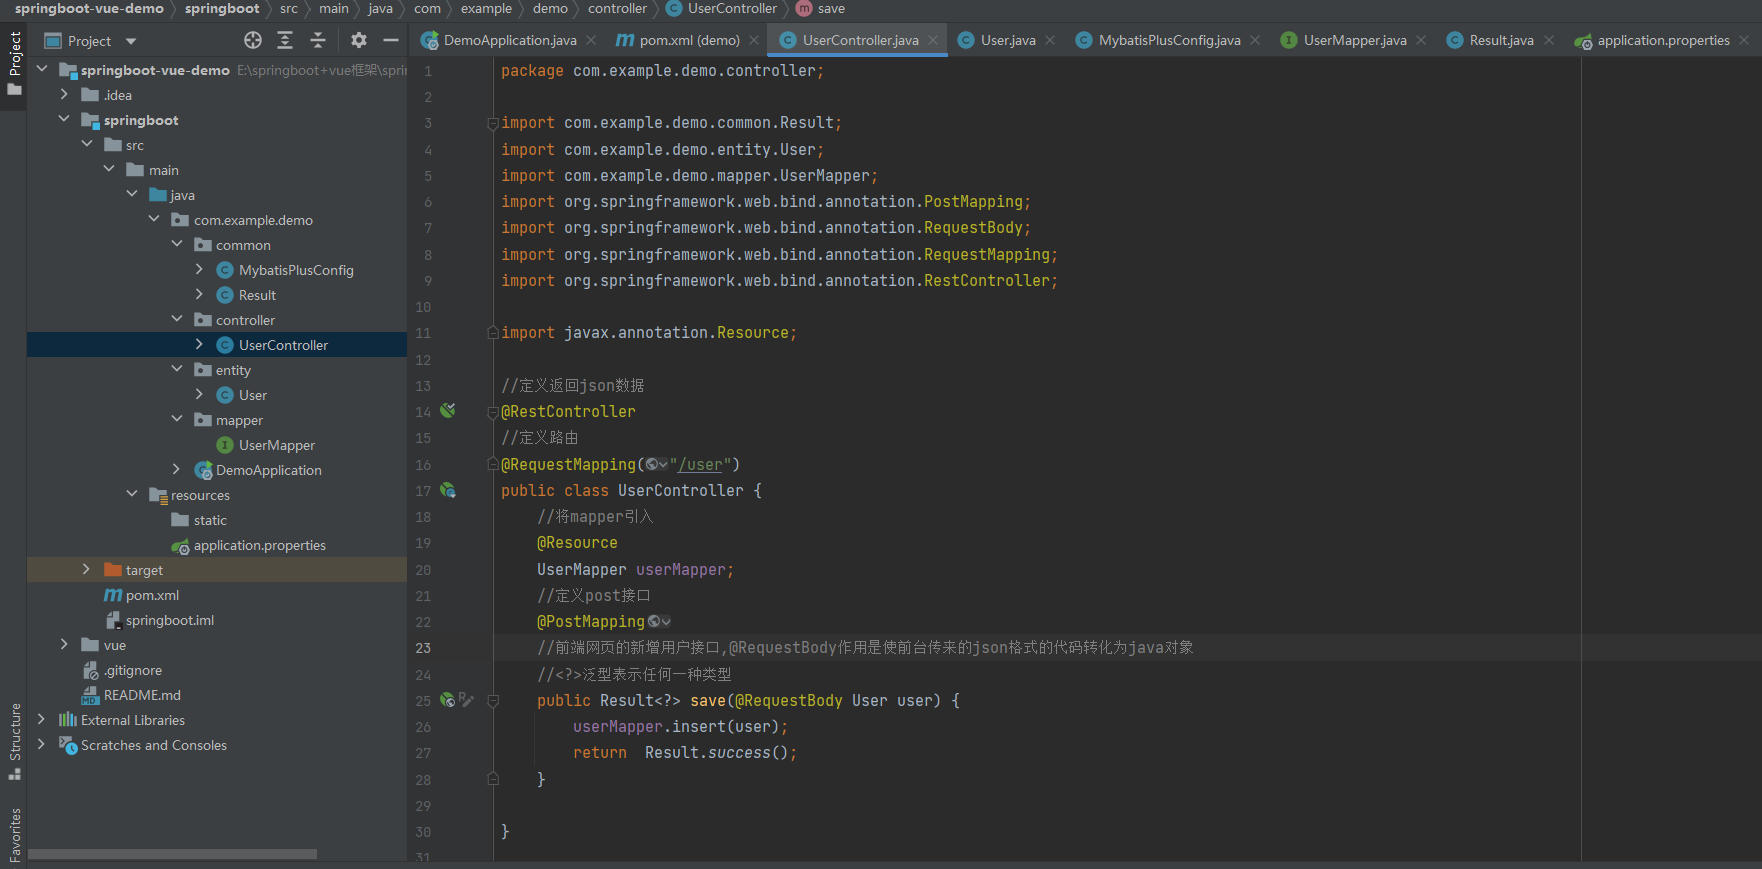Close the pom.xml (demo) tab
This screenshot has height=869, width=1762.
tap(754, 40)
